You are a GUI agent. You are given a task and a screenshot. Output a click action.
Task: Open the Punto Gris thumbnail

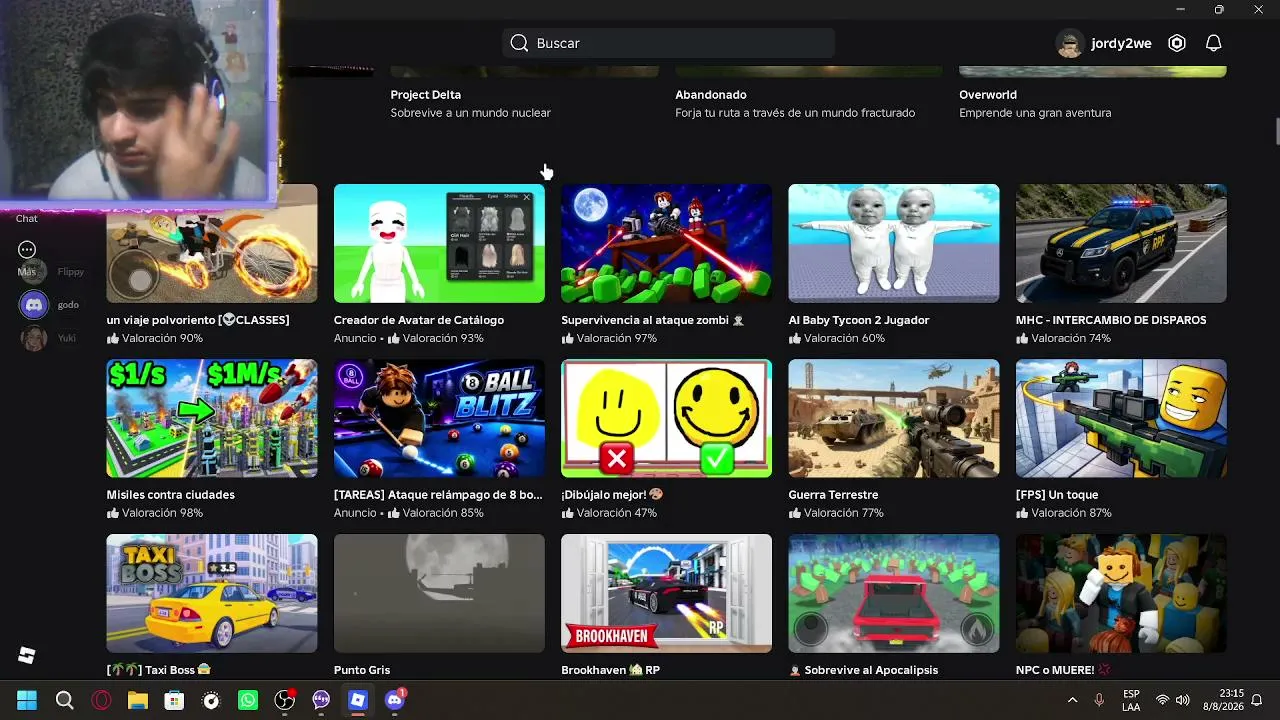(x=439, y=593)
